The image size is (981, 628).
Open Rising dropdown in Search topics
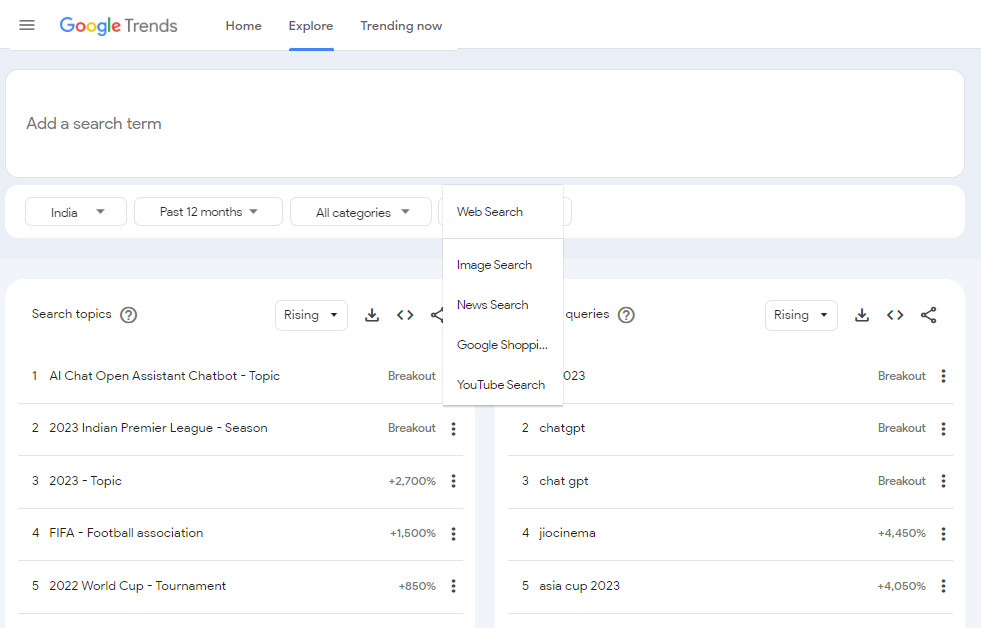(x=311, y=315)
